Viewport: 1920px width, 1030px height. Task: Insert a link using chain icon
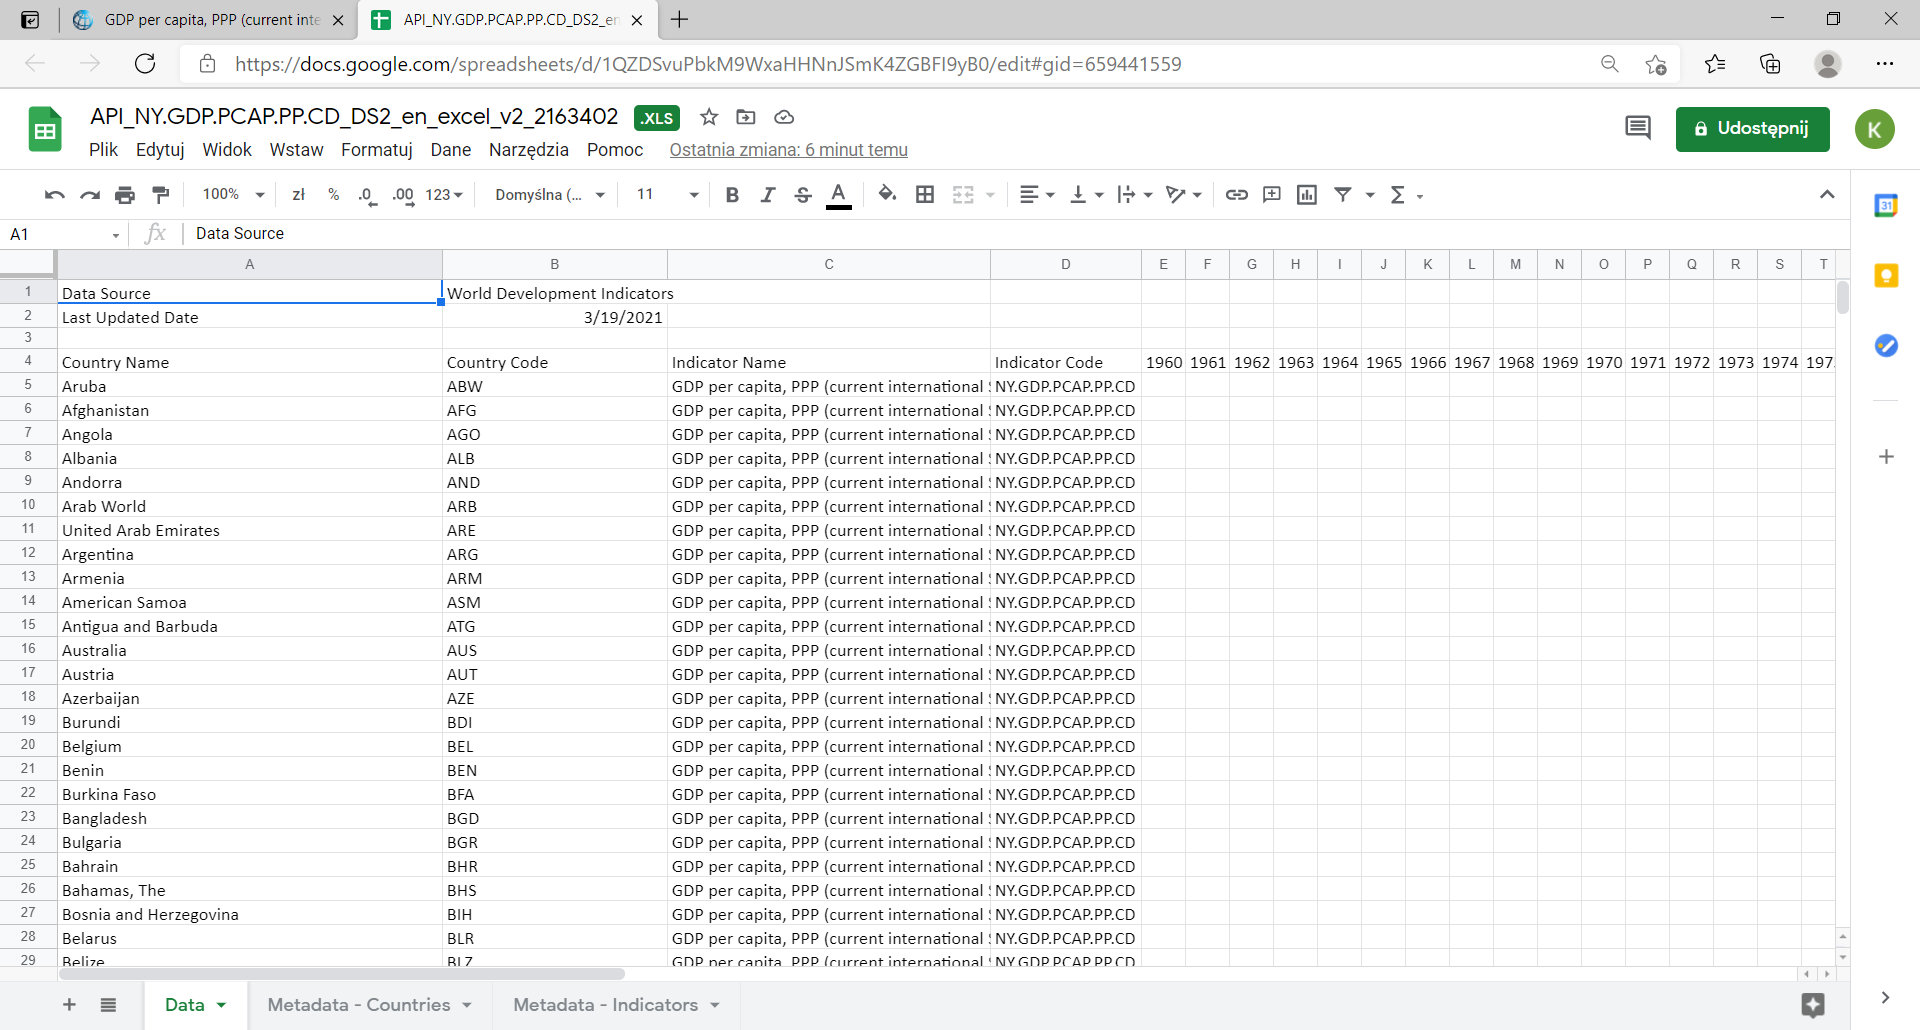click(1236, 195)
